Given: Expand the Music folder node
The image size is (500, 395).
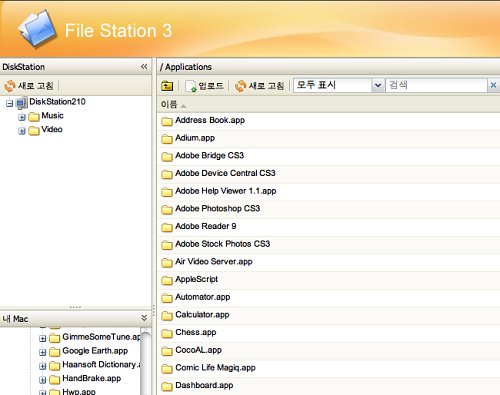Looking at the screenshot, I should pos(22,117).
